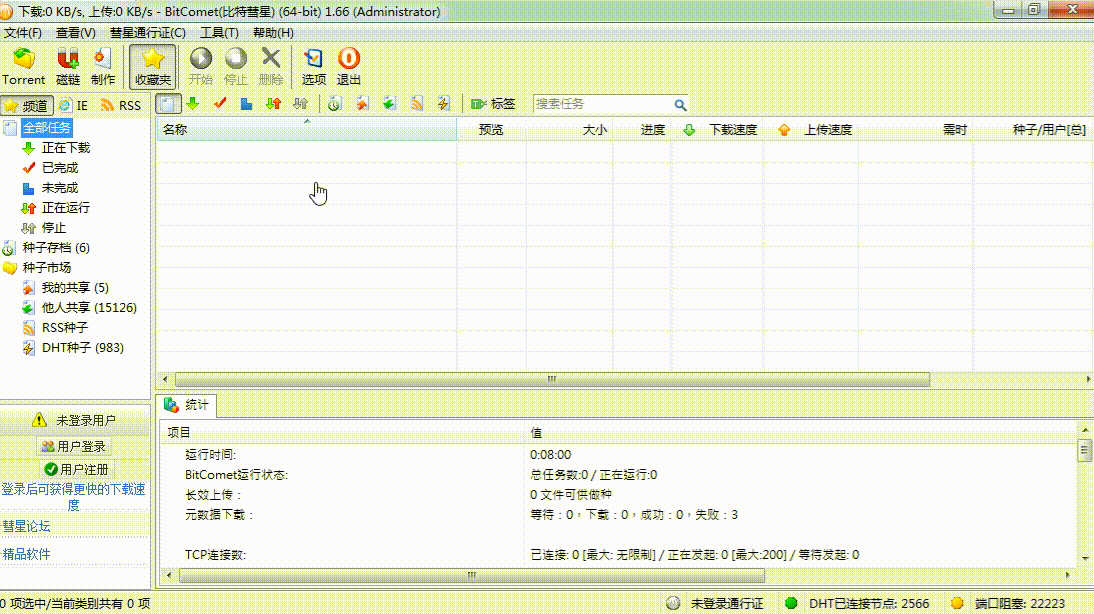Click the 开始 start button

[201, 67]
